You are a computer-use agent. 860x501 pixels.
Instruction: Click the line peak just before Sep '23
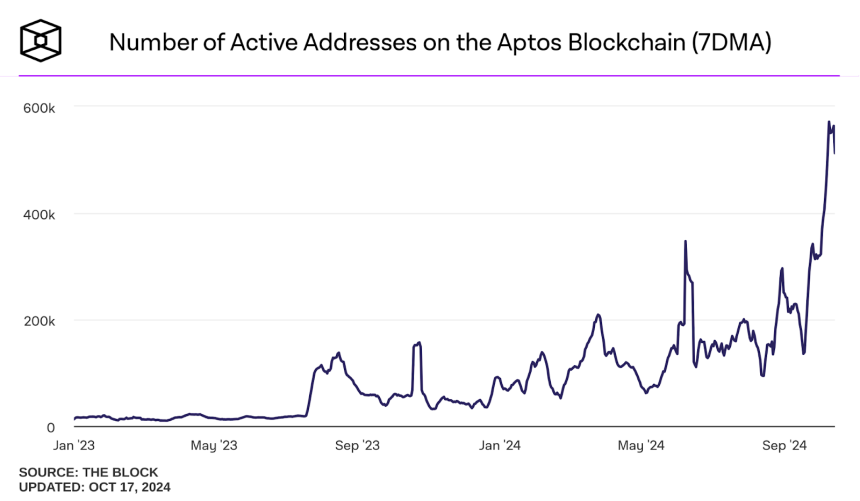click(339, 353)
